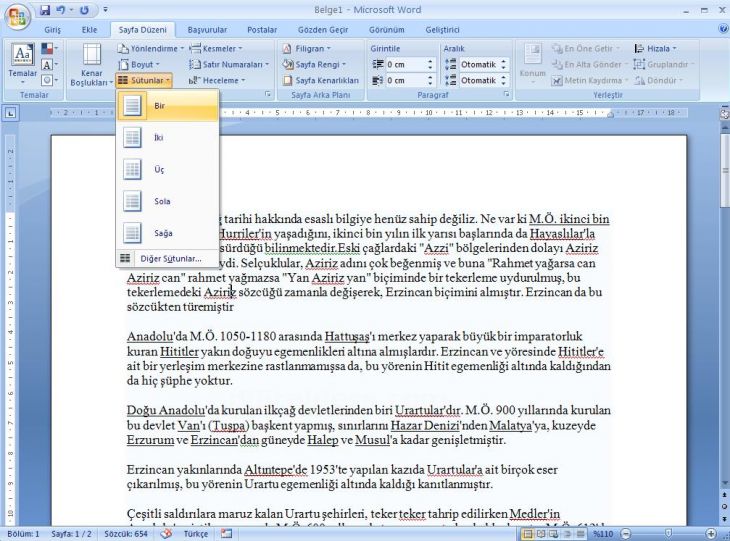Image resolution: width=730 pixels, height=541 pixels.
Task: Click Türkçe language indicator
Action: point(196,534)
